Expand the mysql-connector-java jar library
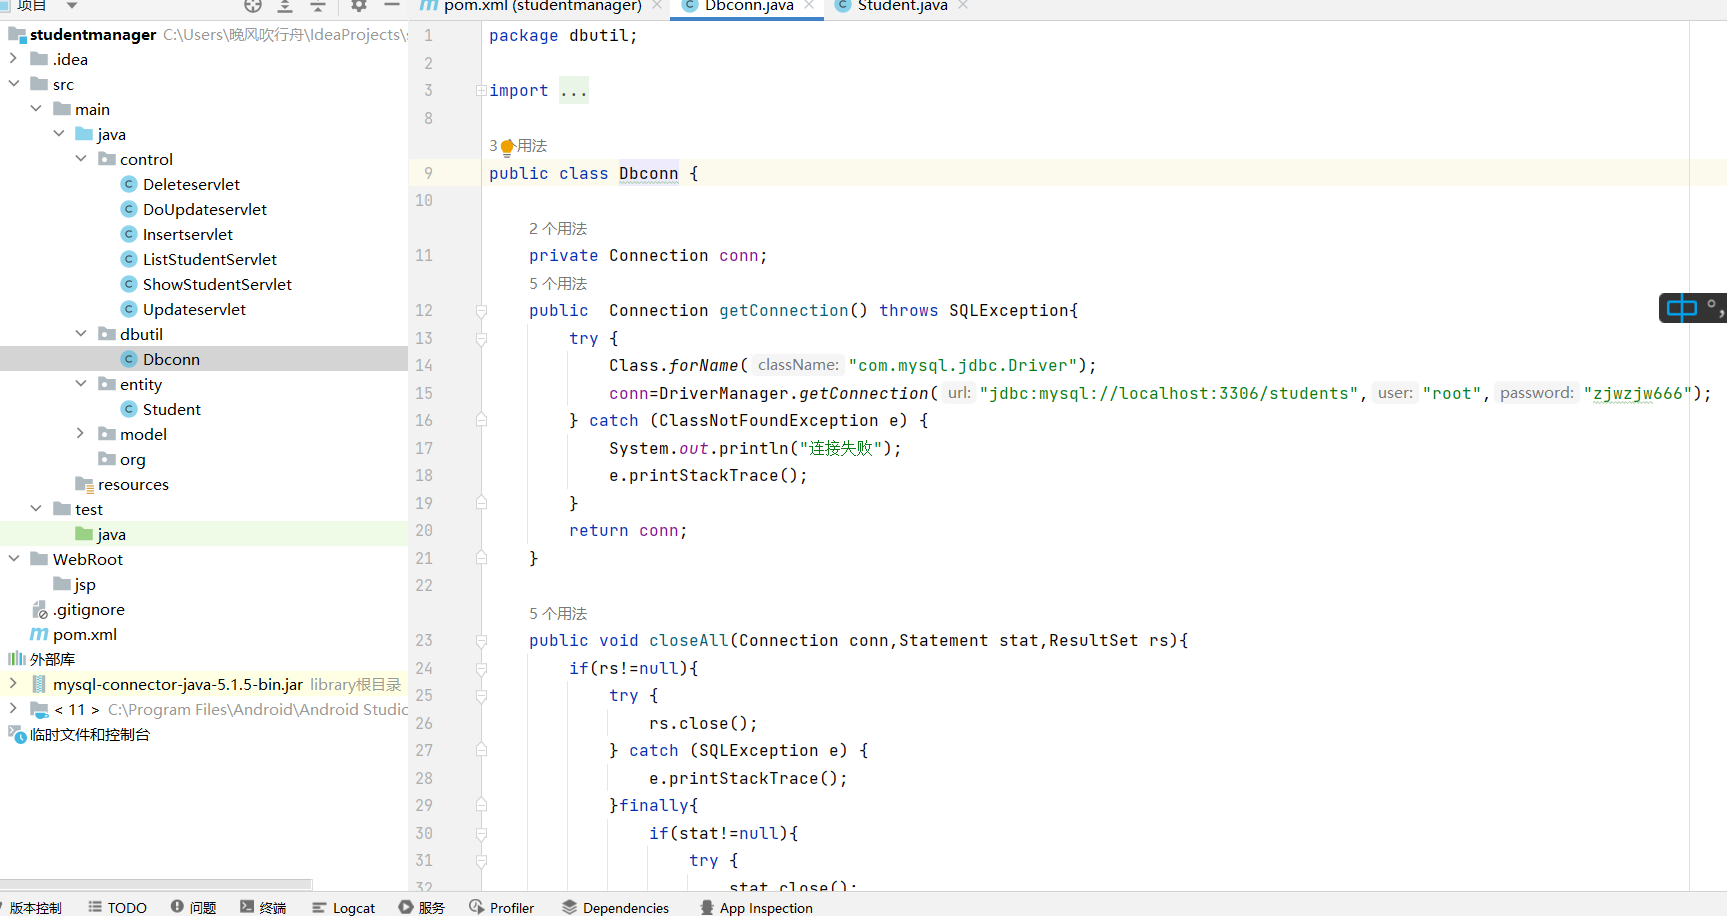The height and width of the screenshot is (916, 1727). [x=14, y=684]
